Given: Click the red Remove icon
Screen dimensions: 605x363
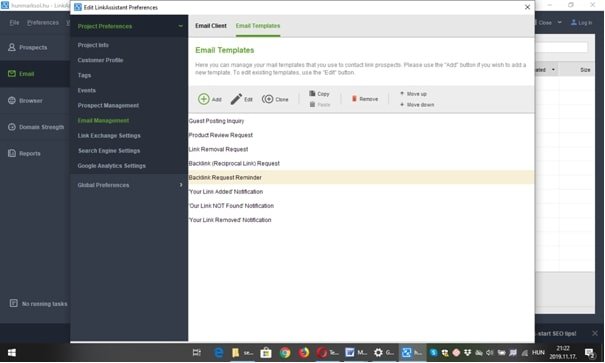Looking at the screenshot, I should (354, 99).
